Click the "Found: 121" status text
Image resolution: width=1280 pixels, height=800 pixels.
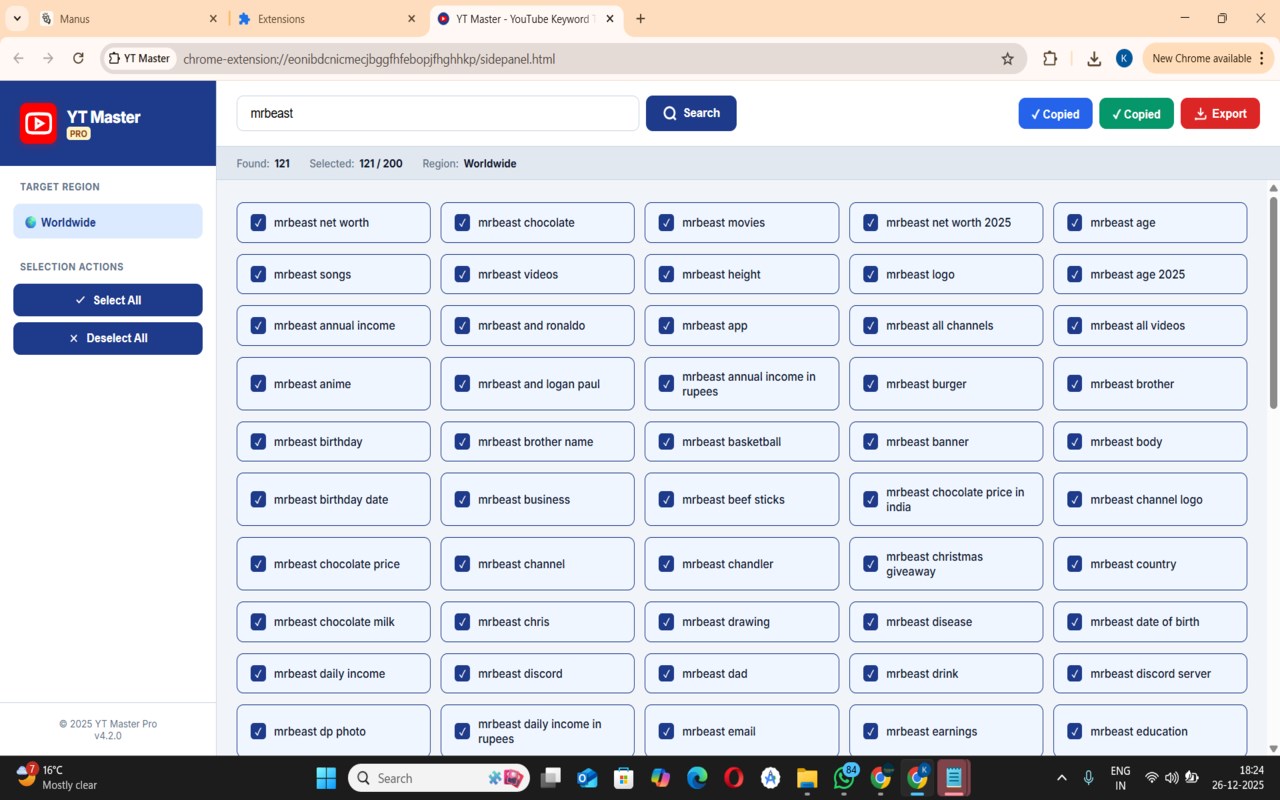pos(263,164)
